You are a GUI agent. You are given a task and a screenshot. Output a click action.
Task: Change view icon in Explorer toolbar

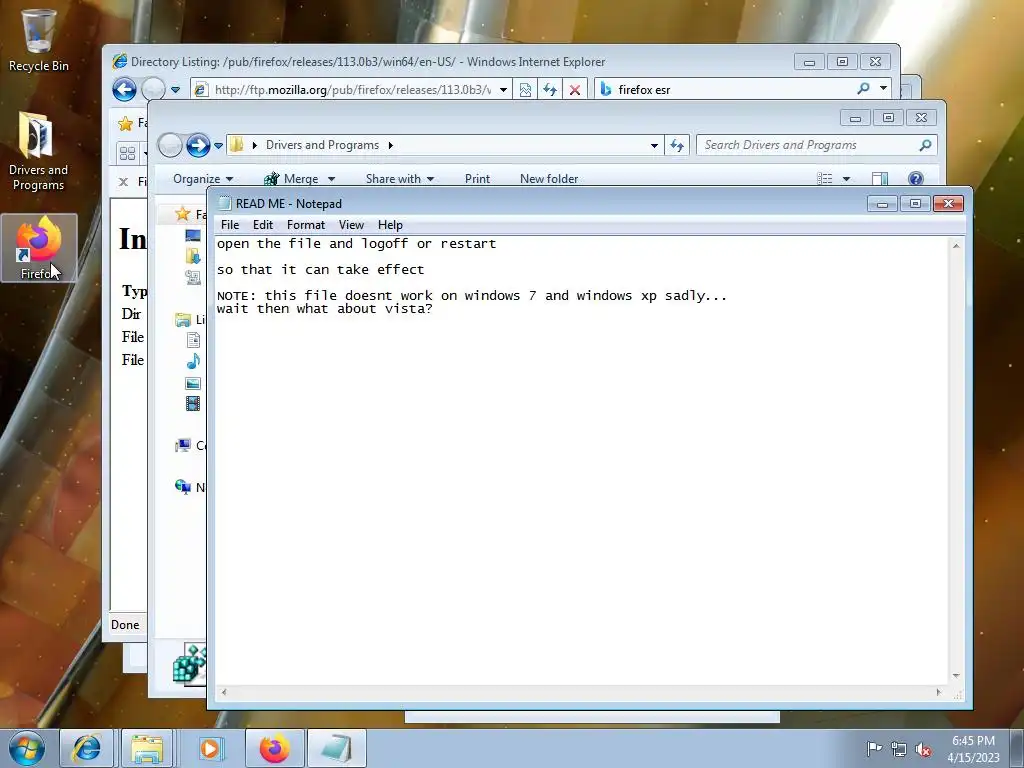tap(825, 178)
